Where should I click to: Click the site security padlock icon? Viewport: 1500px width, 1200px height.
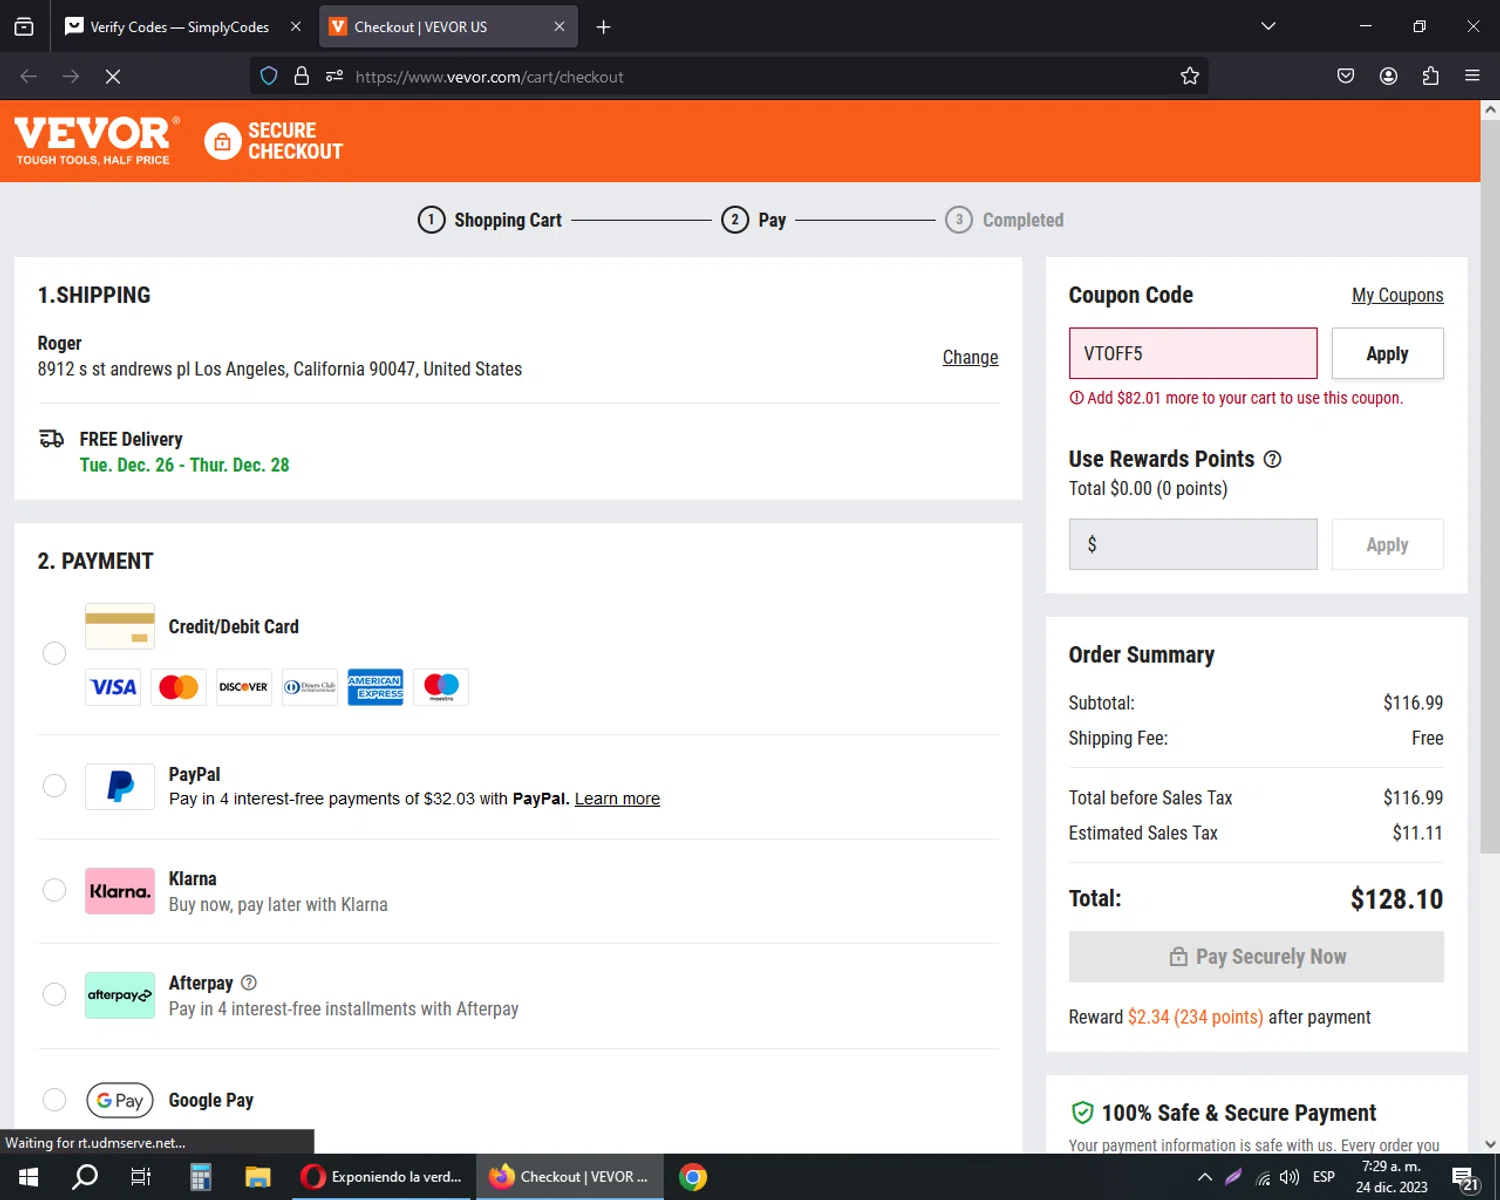(x=301, y=76)
